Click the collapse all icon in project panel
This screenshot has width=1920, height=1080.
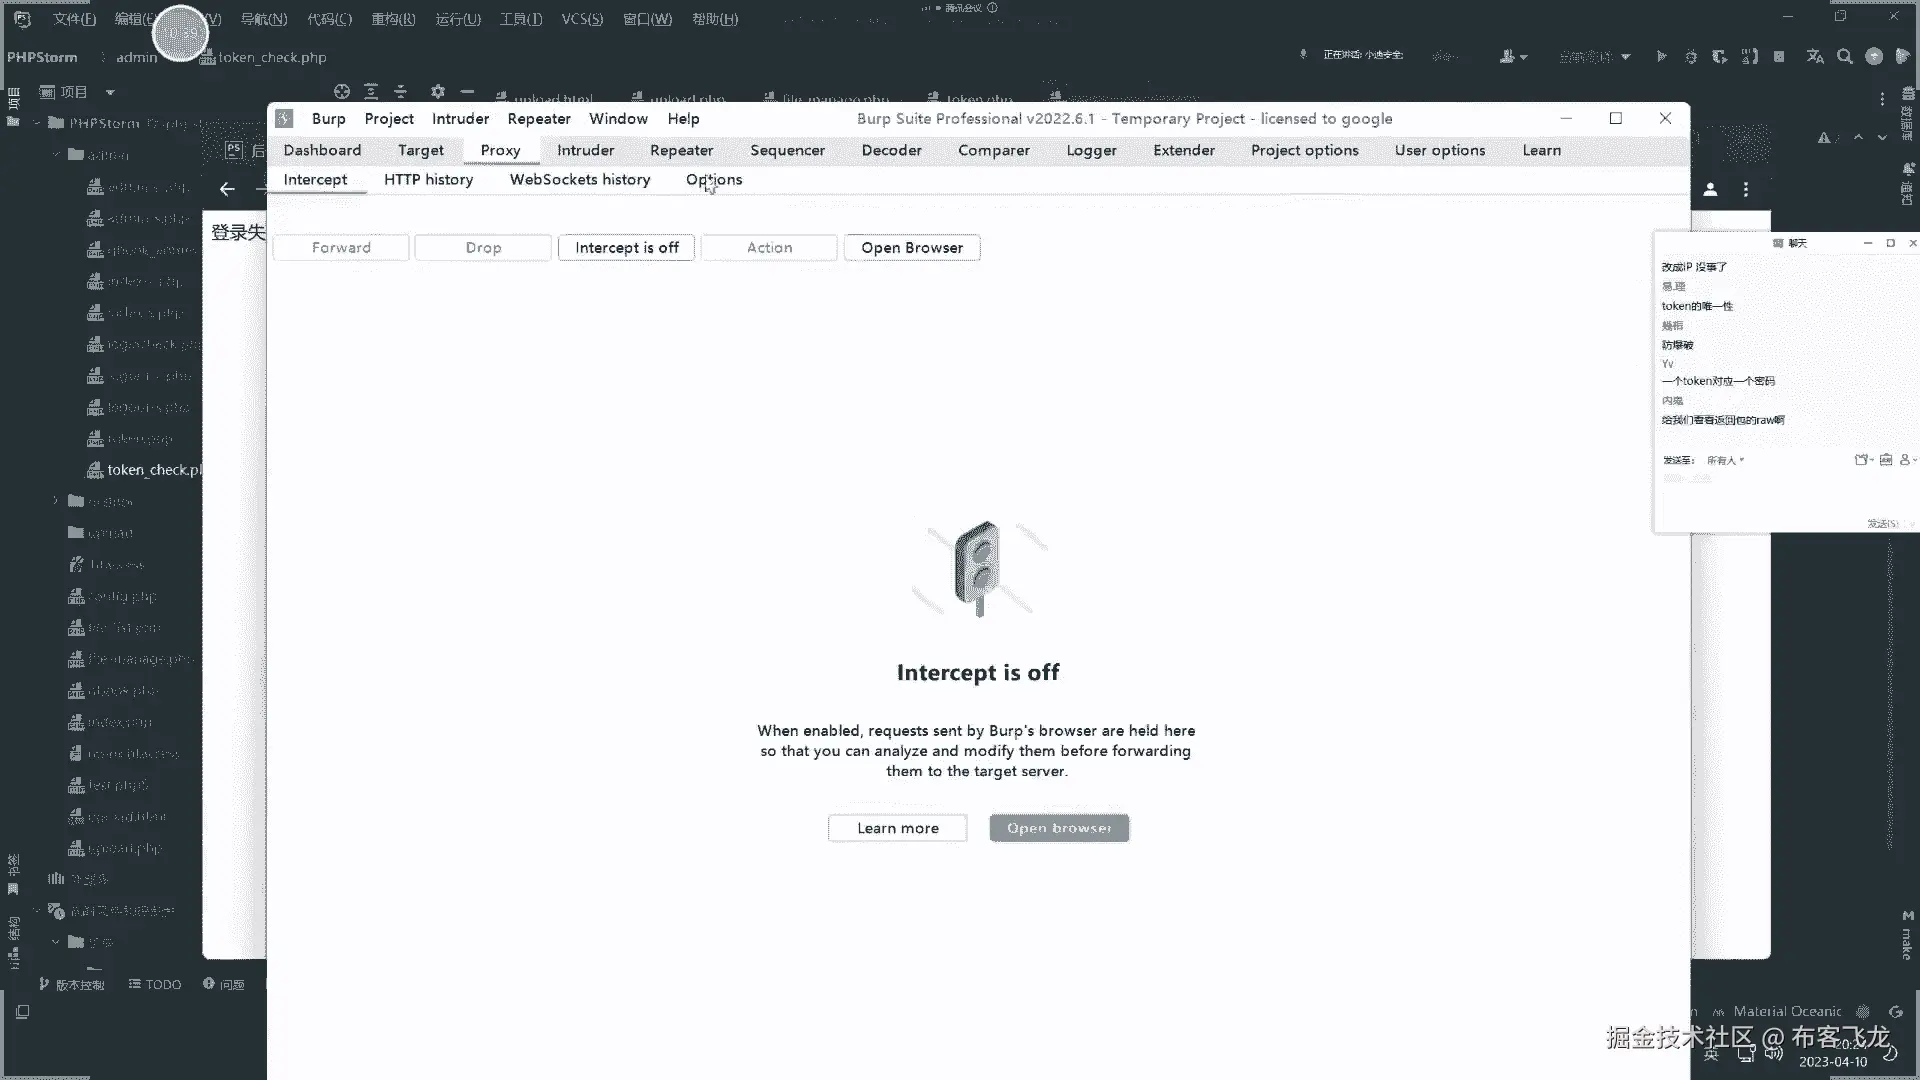tap(401, 91)
